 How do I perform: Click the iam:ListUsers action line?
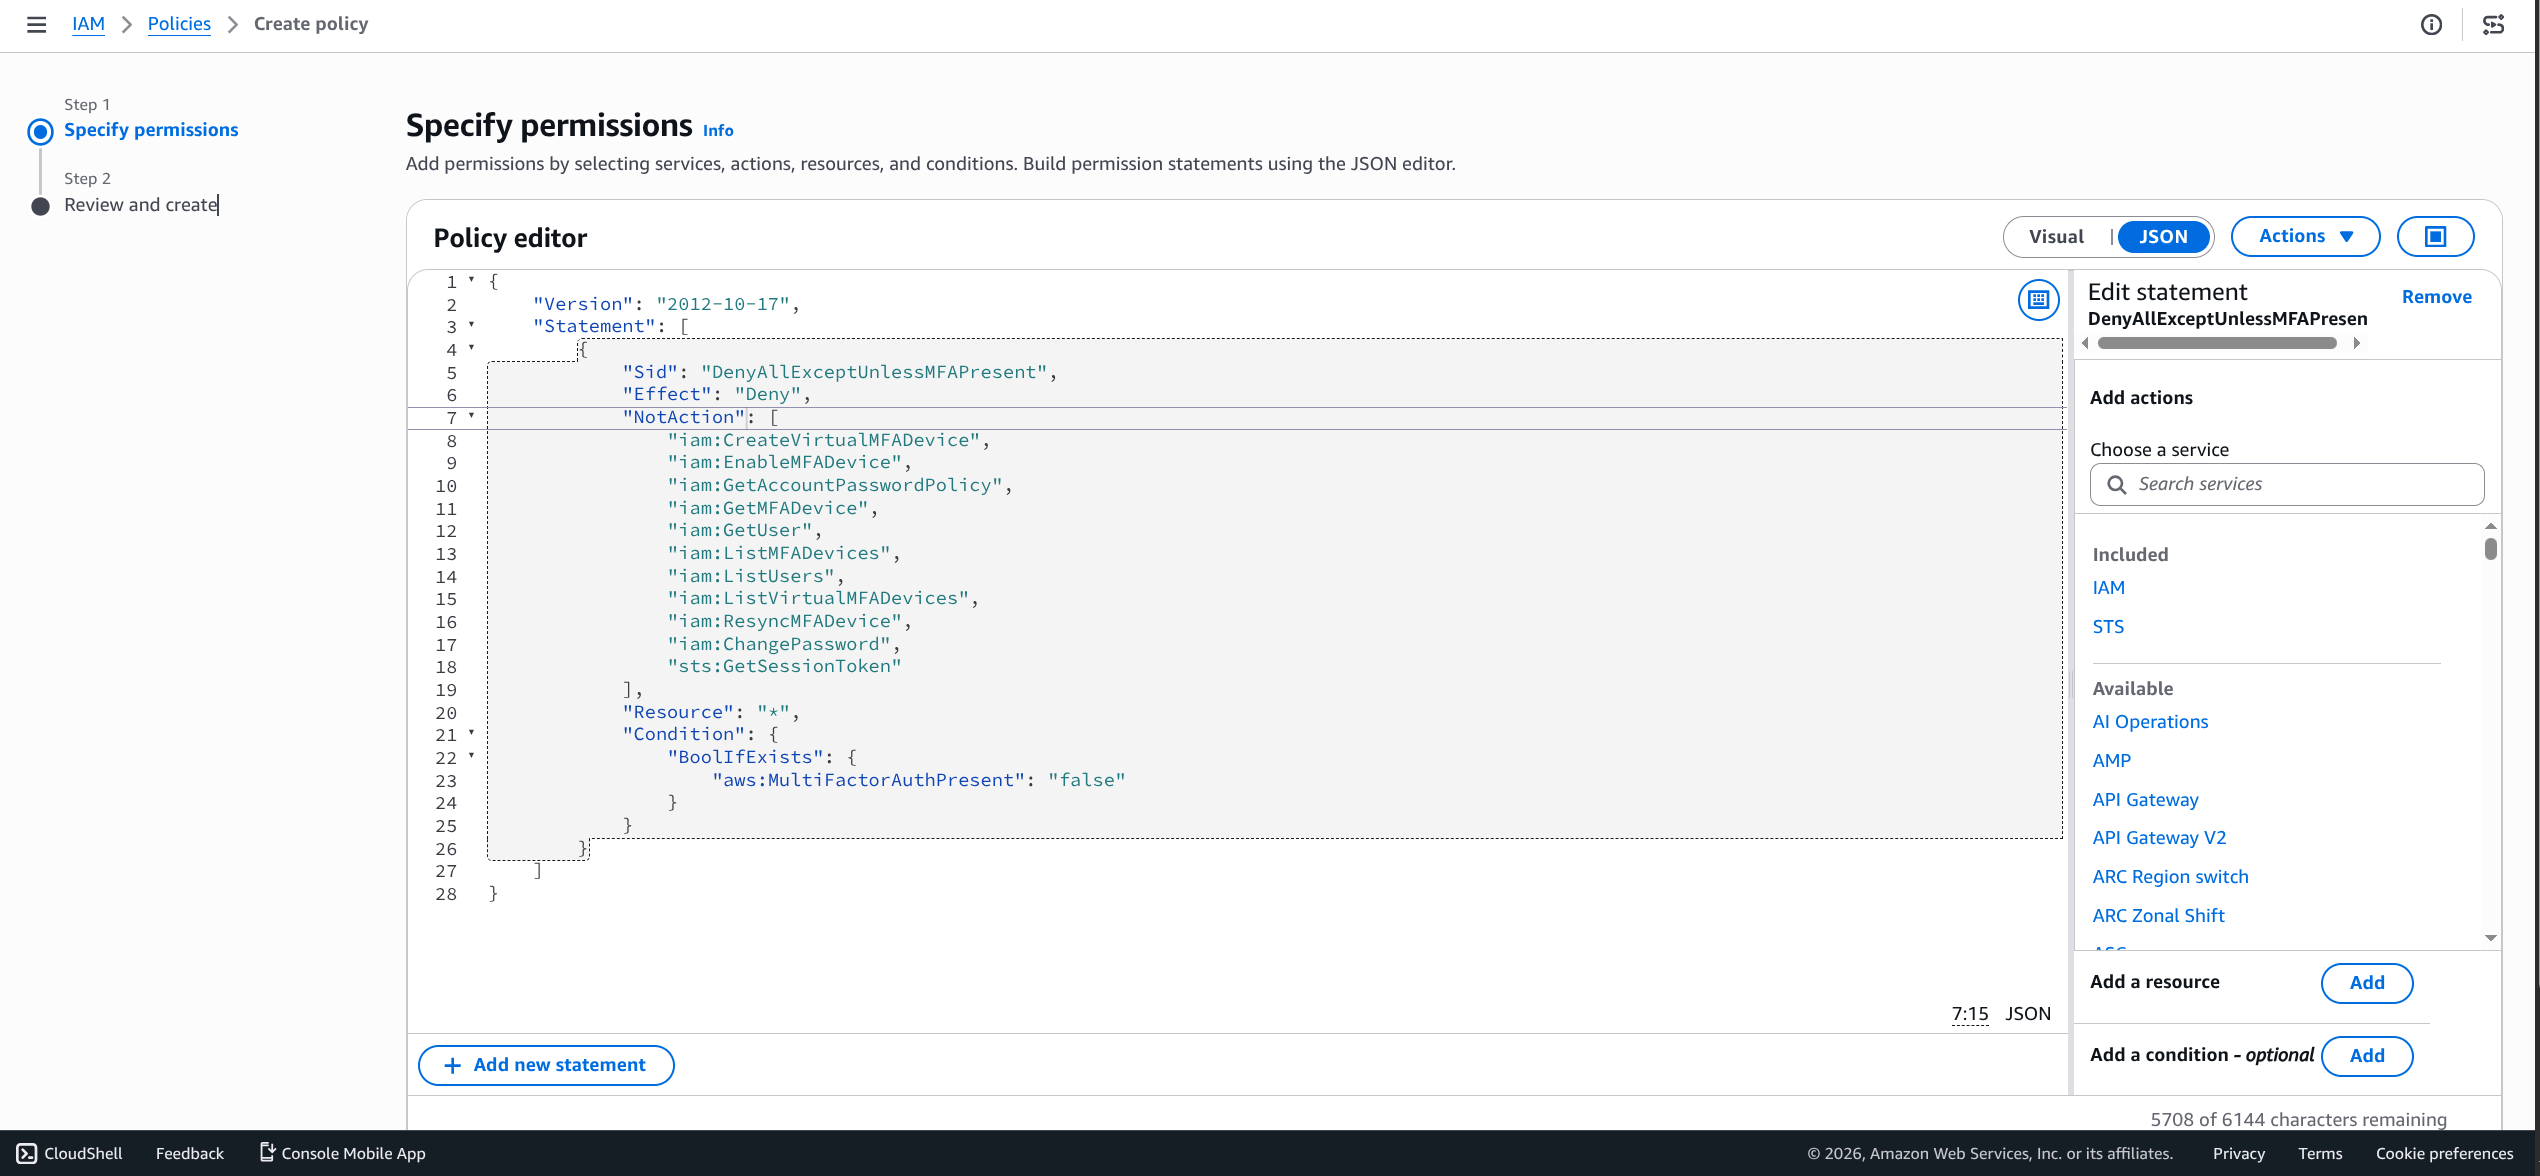coord(755,576)
